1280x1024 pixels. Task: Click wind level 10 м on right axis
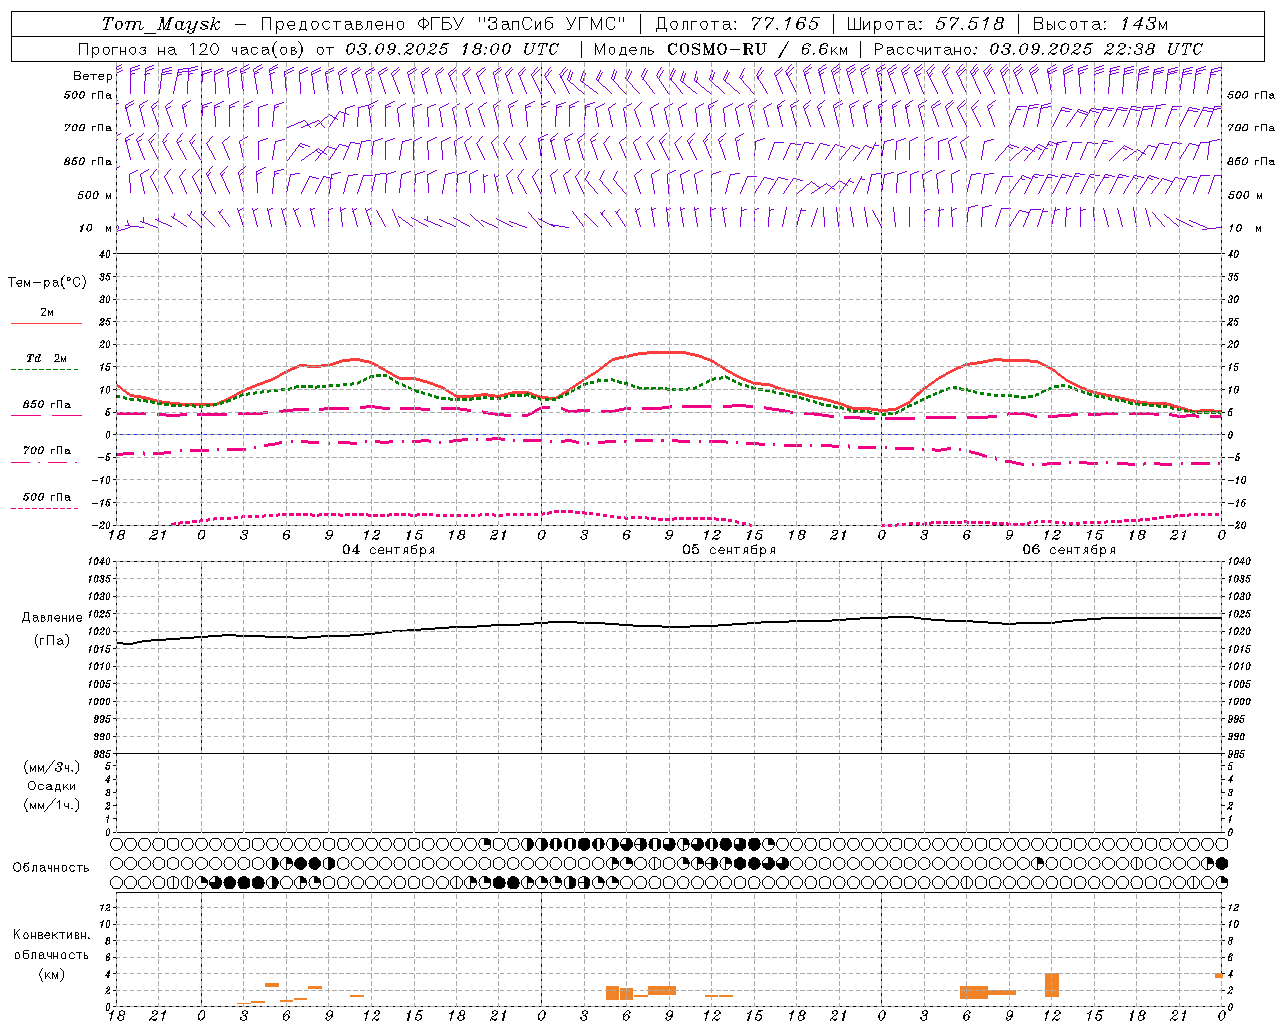pos(1244,228)
